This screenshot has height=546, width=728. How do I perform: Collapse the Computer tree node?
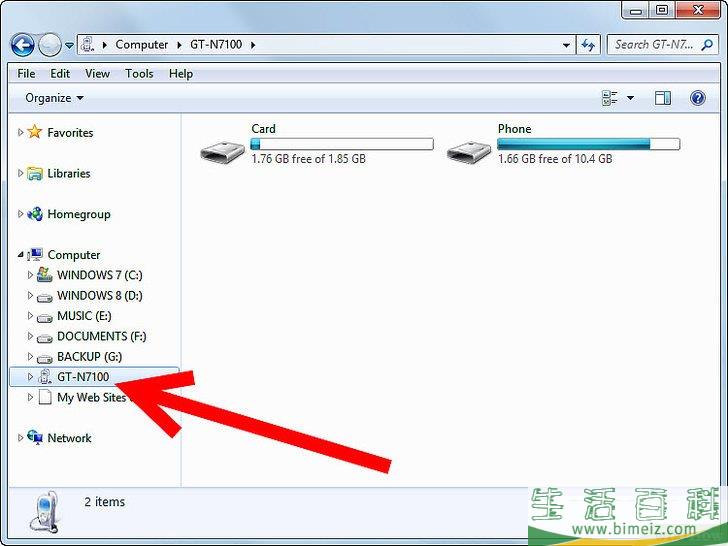[20, 254]
